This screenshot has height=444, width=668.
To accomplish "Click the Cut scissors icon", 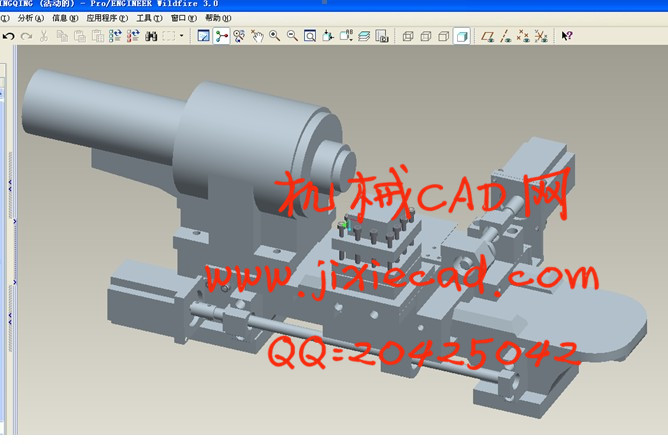I will coord(43,36).
